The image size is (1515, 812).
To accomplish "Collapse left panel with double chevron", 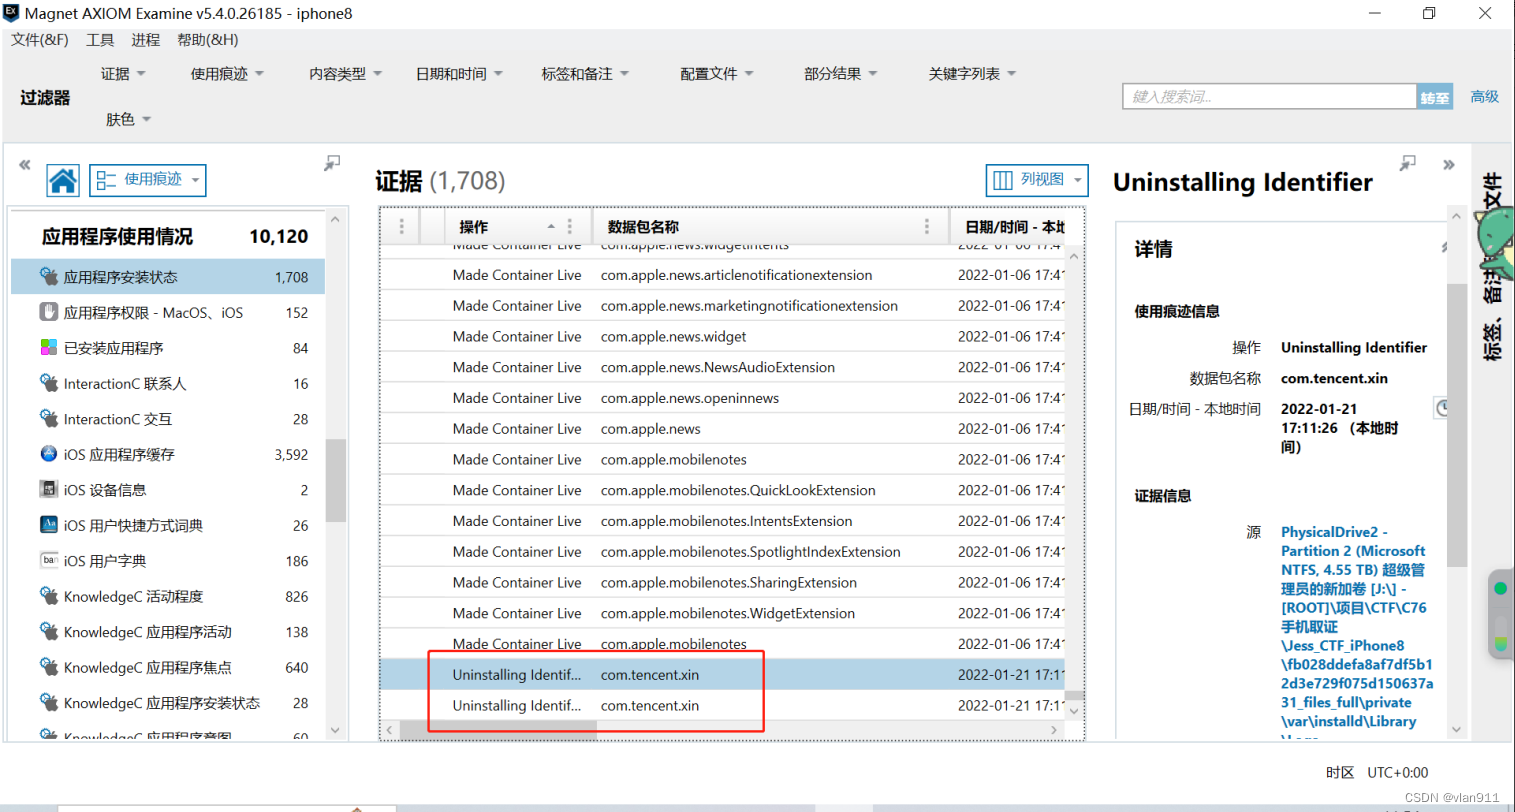I will click(x=25, y=165).
